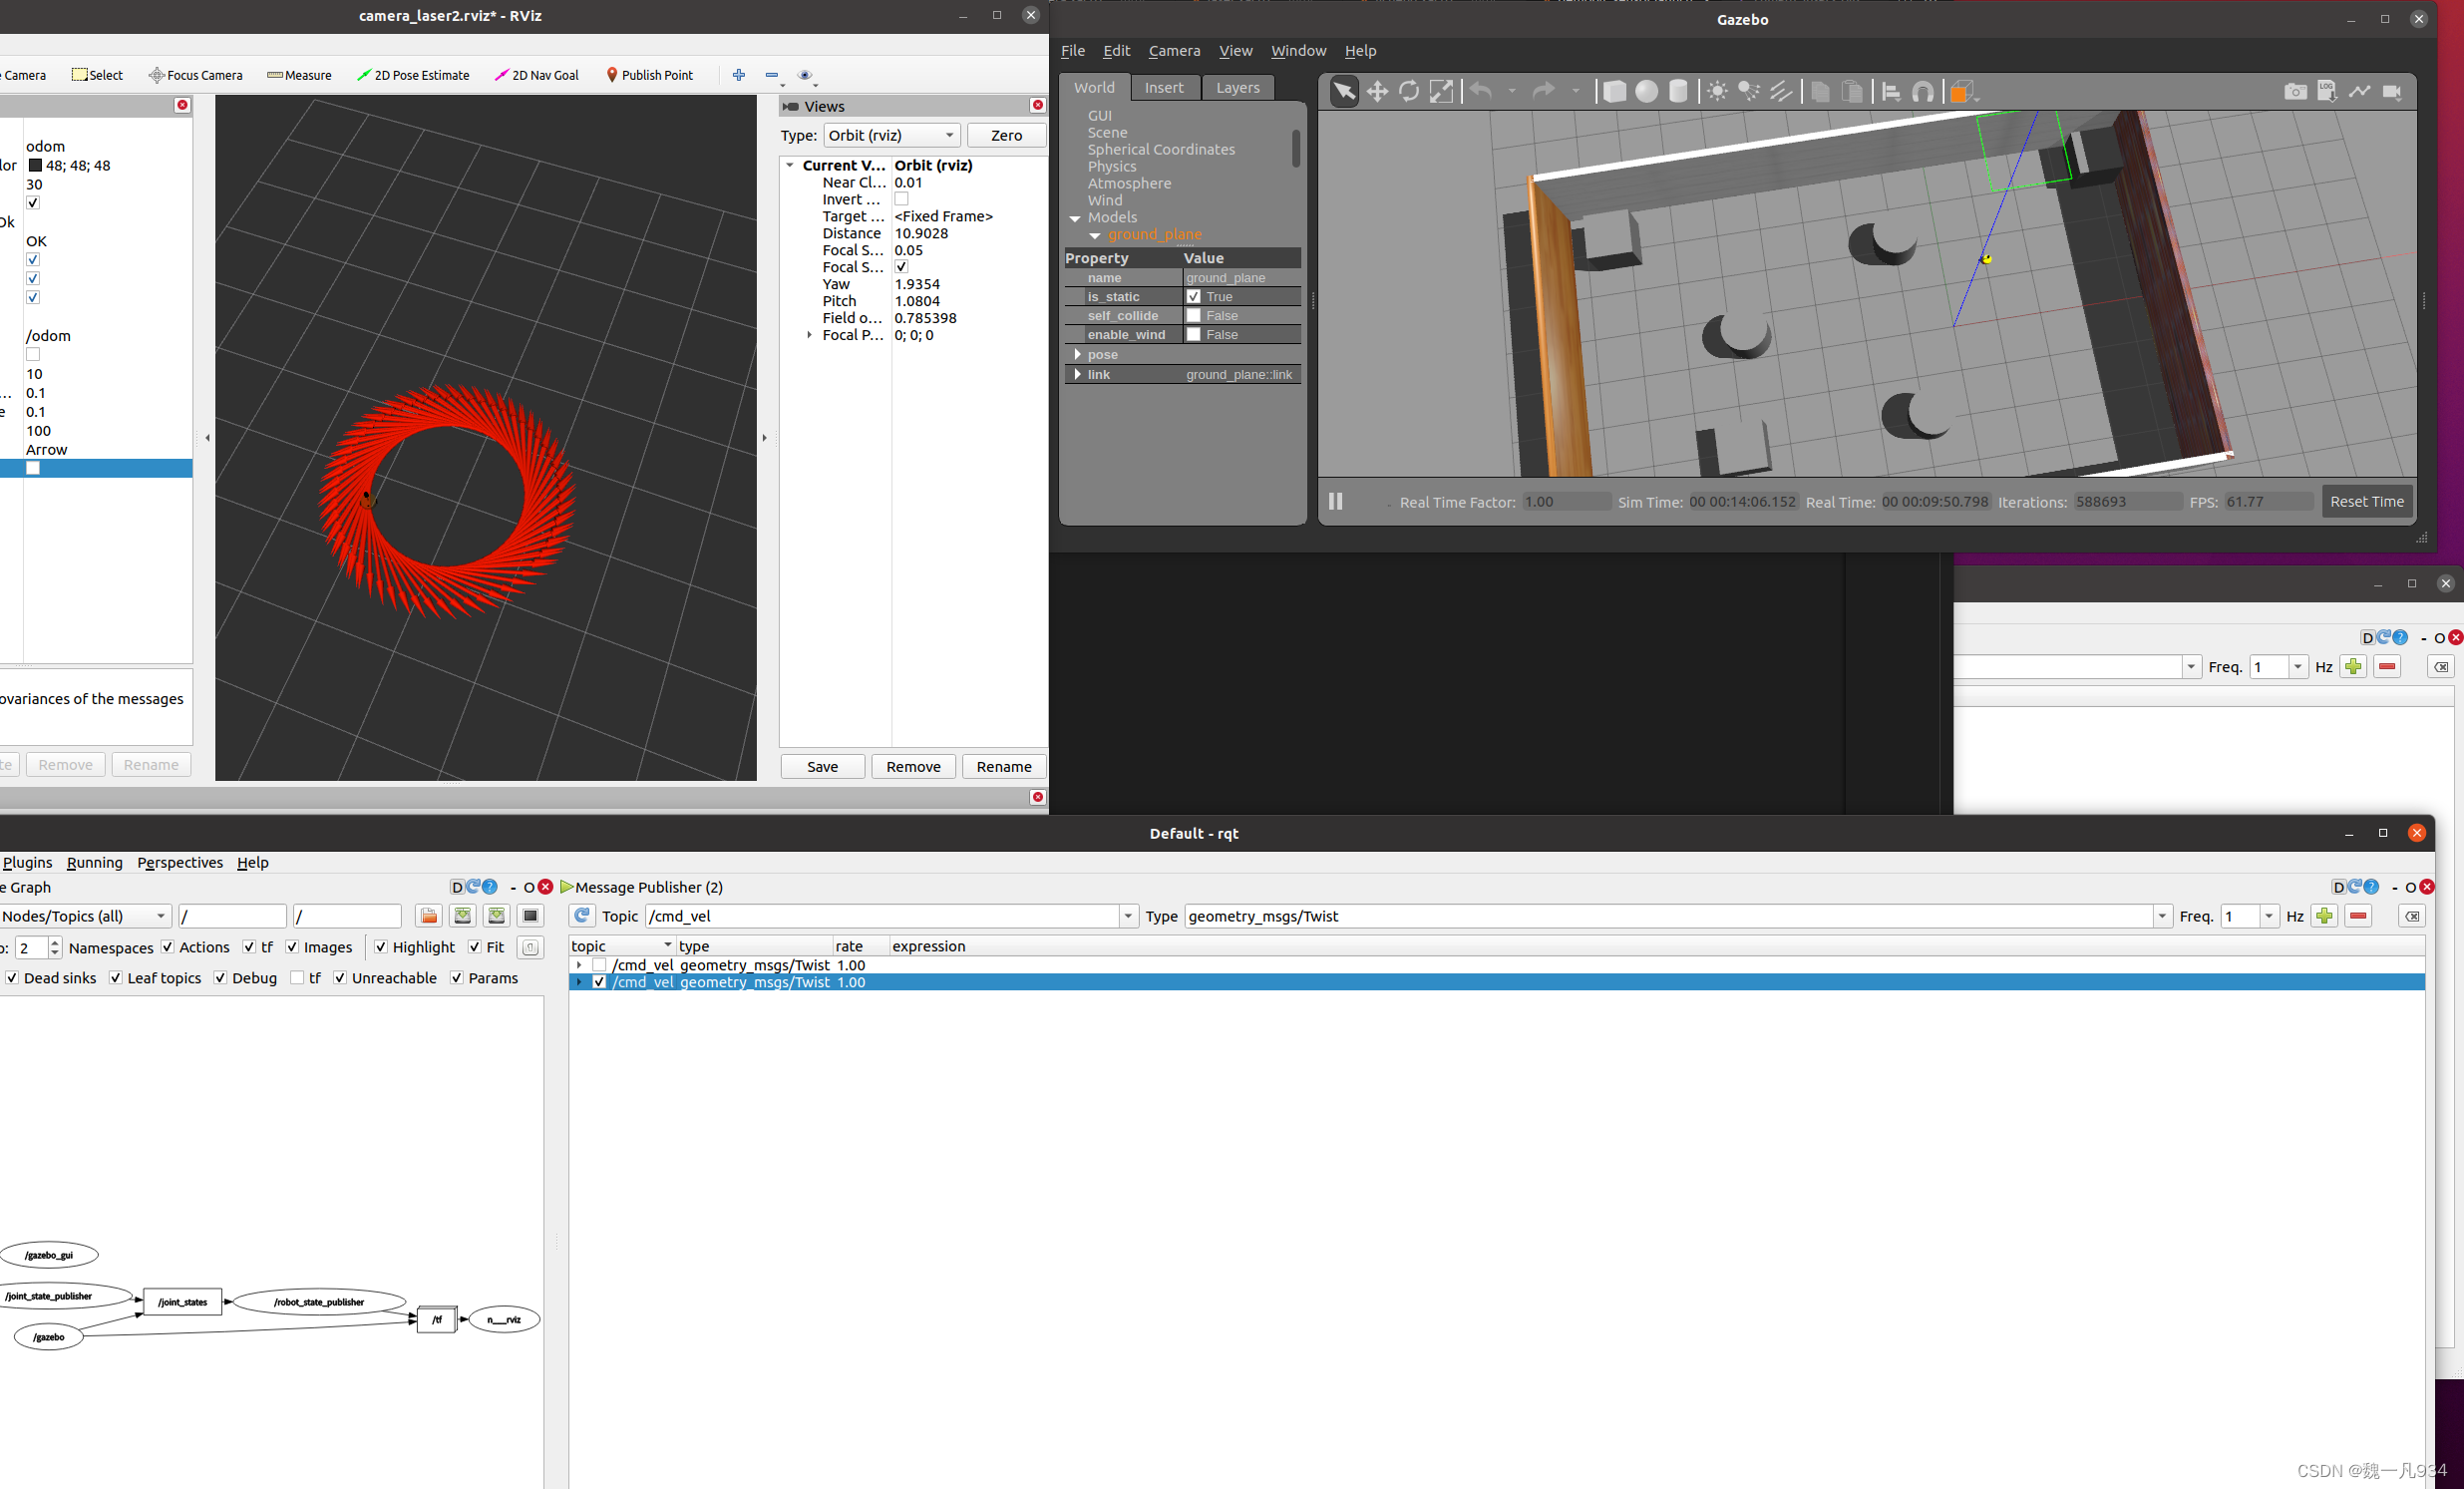
Task: Click Zero button in RViz Views
Action: tap(1006, 135)
